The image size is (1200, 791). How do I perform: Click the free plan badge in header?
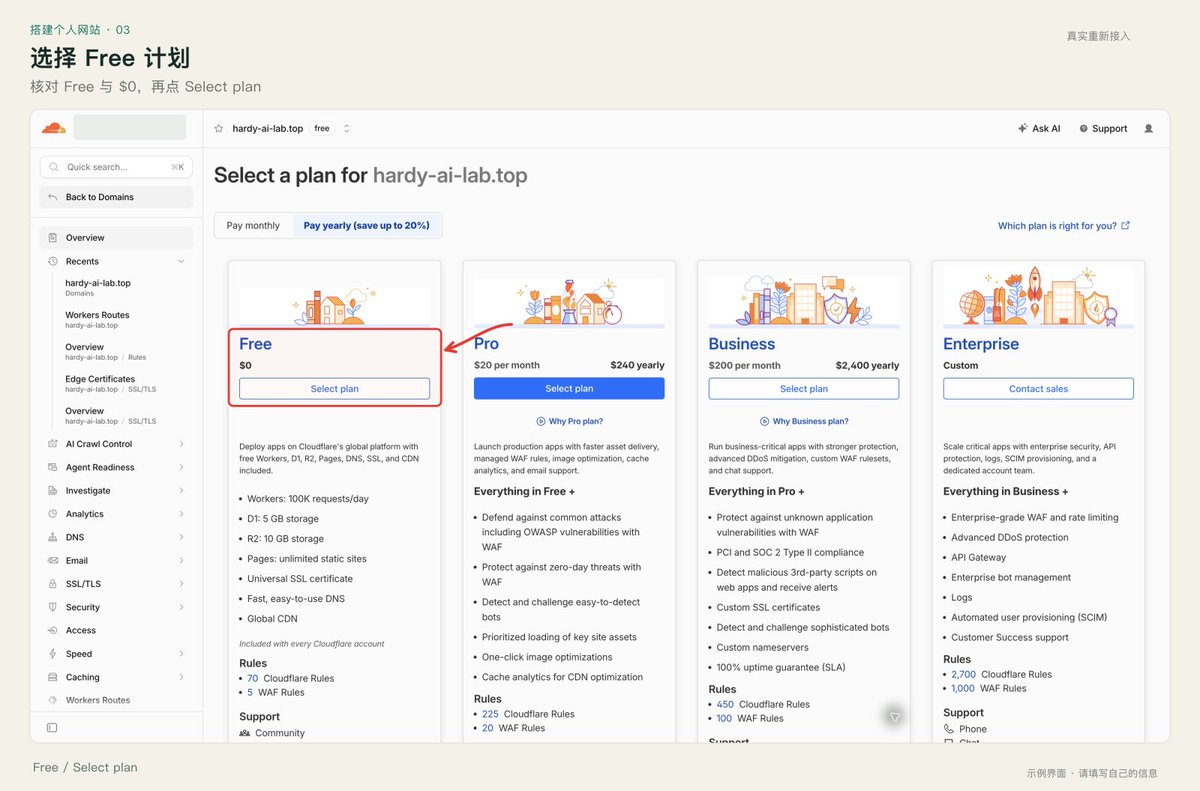322,129
